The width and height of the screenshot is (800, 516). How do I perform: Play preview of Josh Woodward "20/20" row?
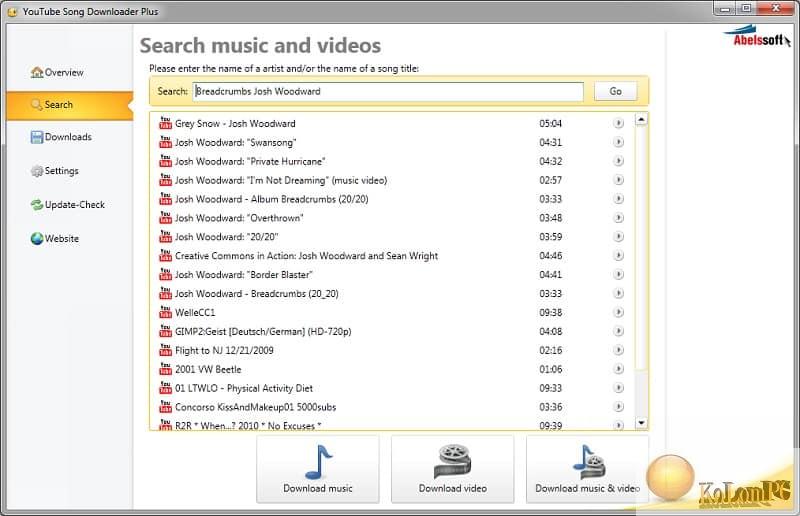click(x=618, y=237)
